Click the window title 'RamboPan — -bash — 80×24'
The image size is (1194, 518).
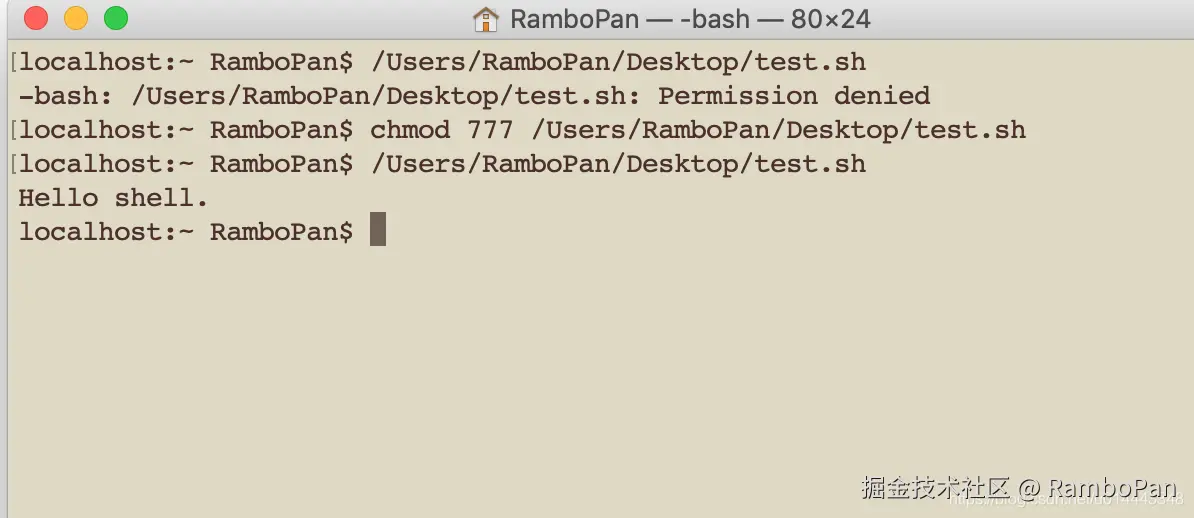coord(689,18)
